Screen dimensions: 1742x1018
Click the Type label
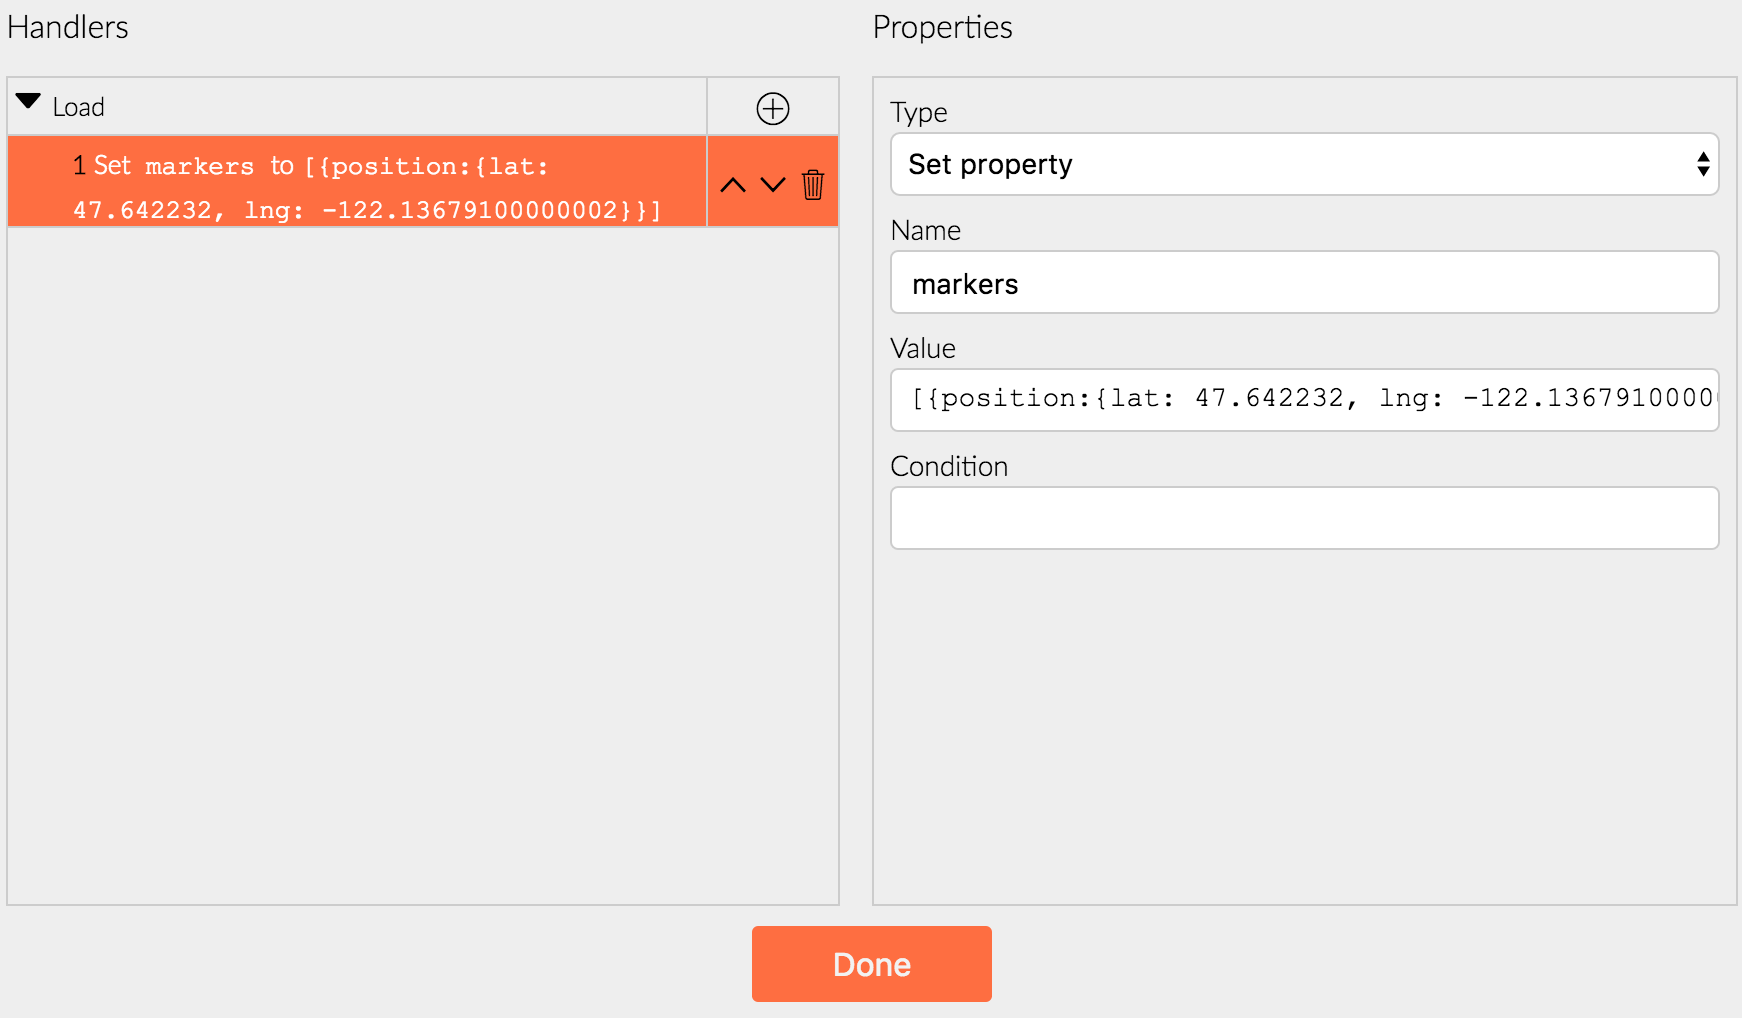point(918,112)
